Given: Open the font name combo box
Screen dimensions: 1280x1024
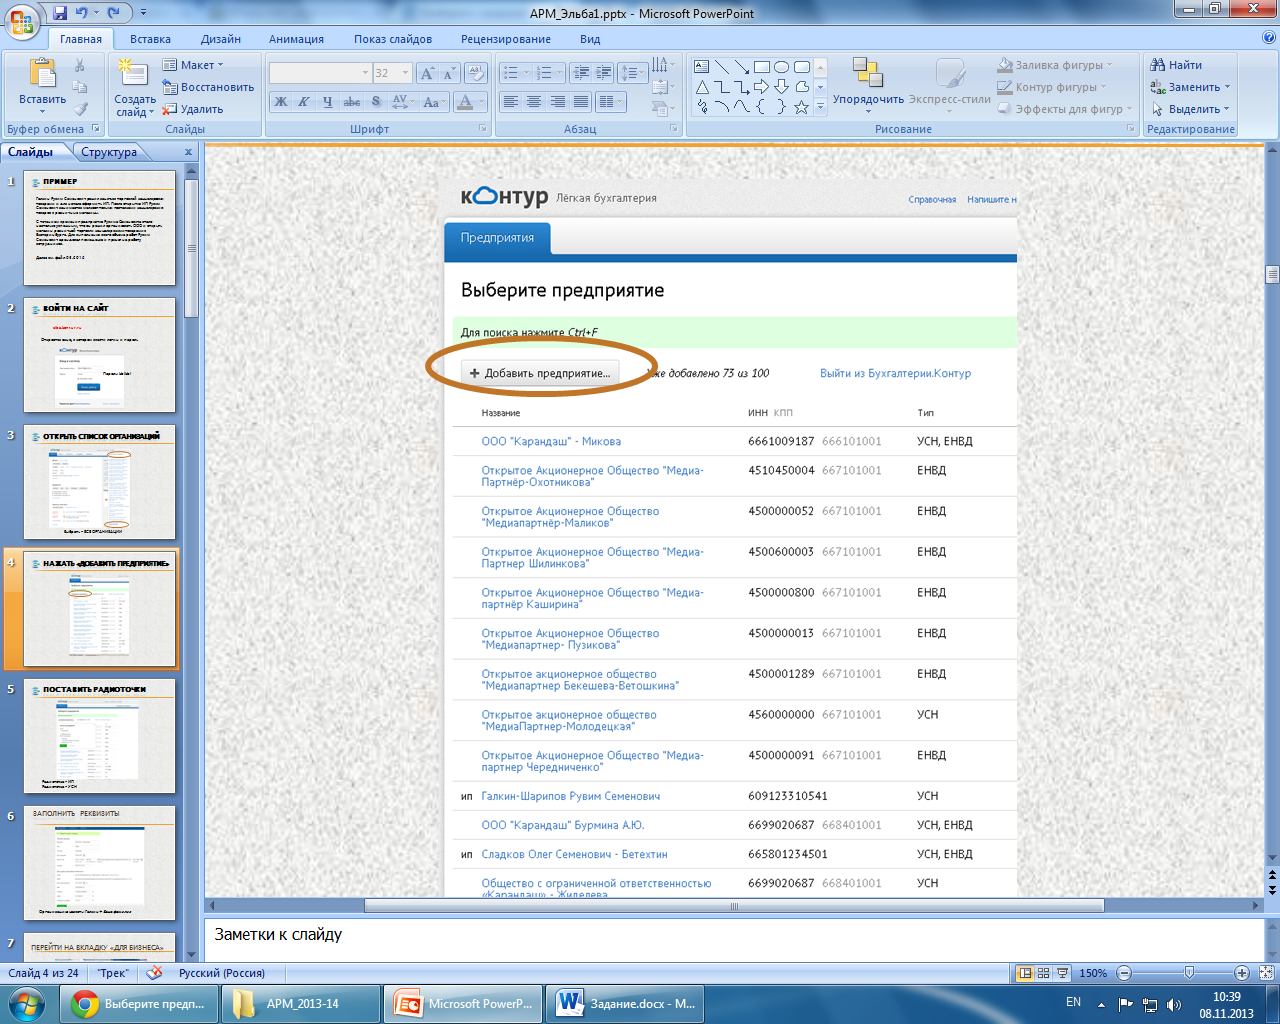Looking at the screenshot, I should pyautogui.click(x=320, y=73).
